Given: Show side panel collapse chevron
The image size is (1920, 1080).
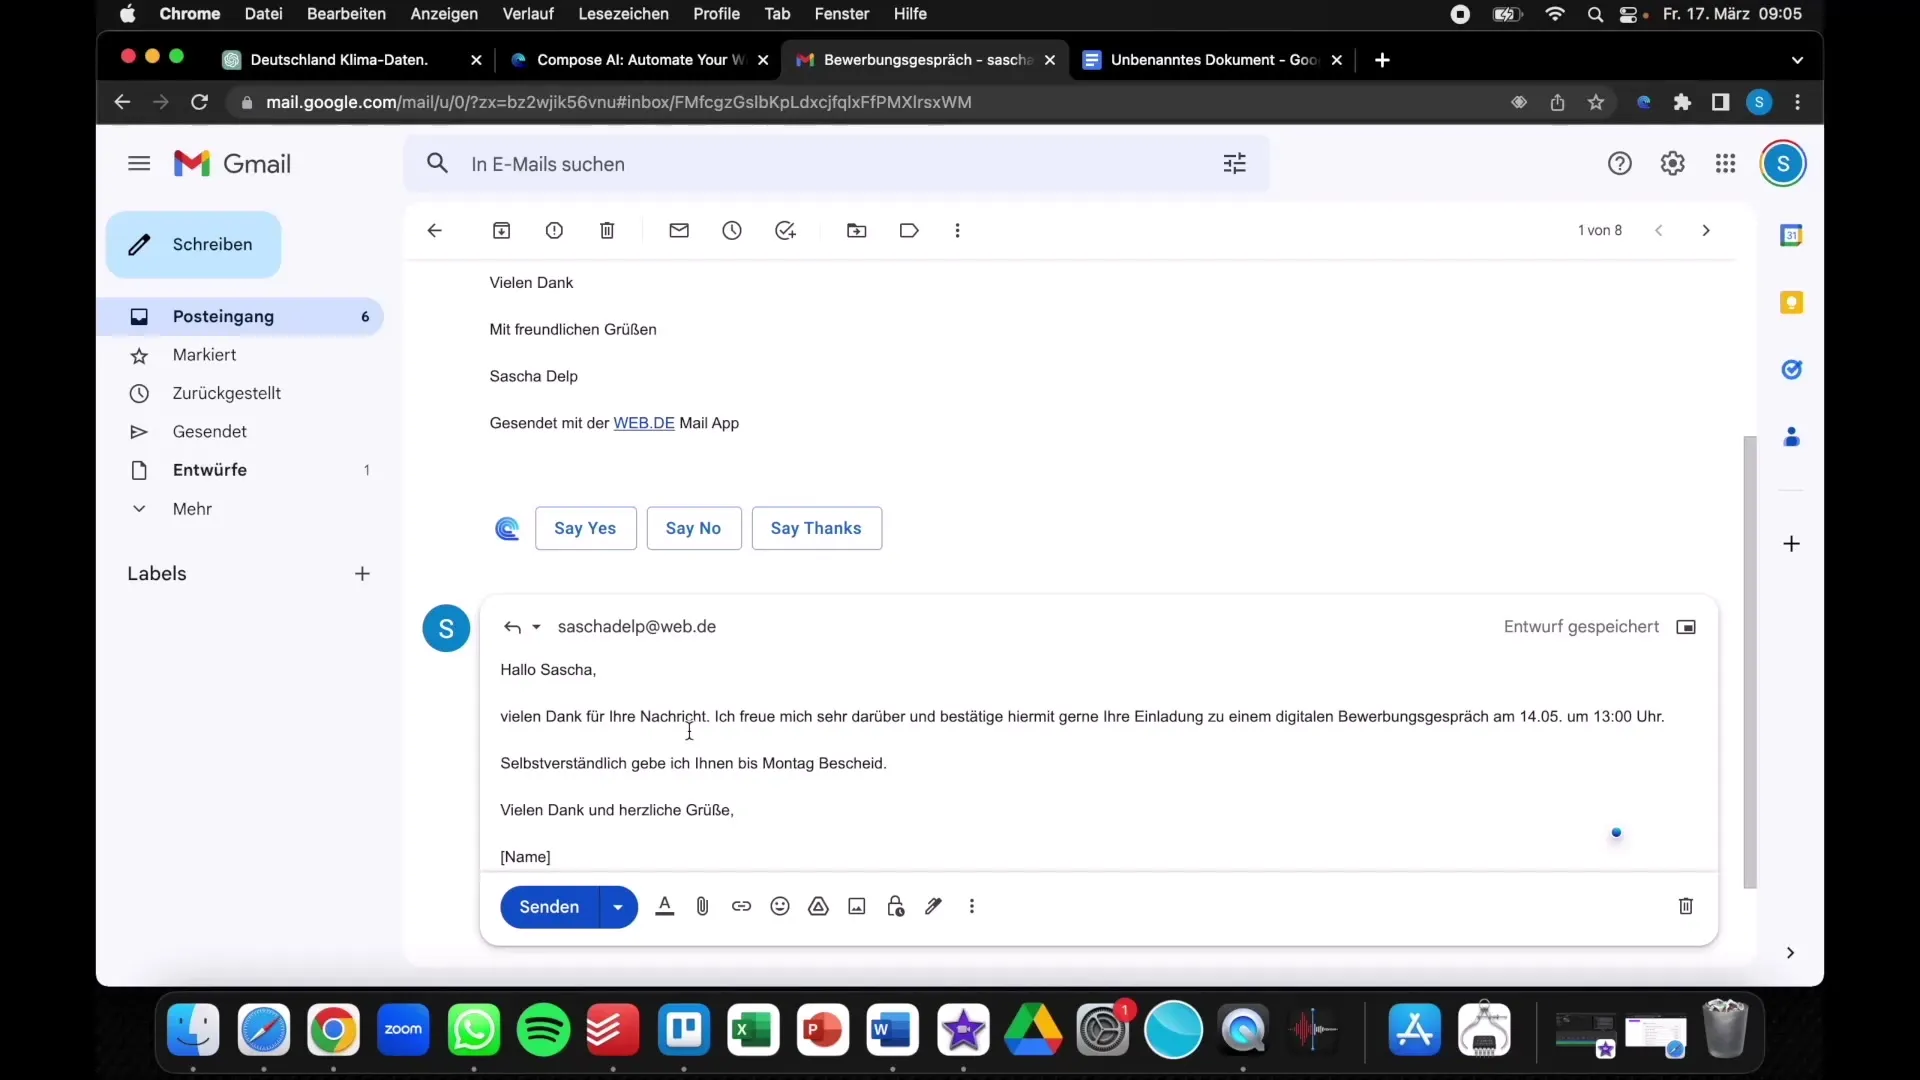Looking at the screenshot, I should coord(1791,954).
